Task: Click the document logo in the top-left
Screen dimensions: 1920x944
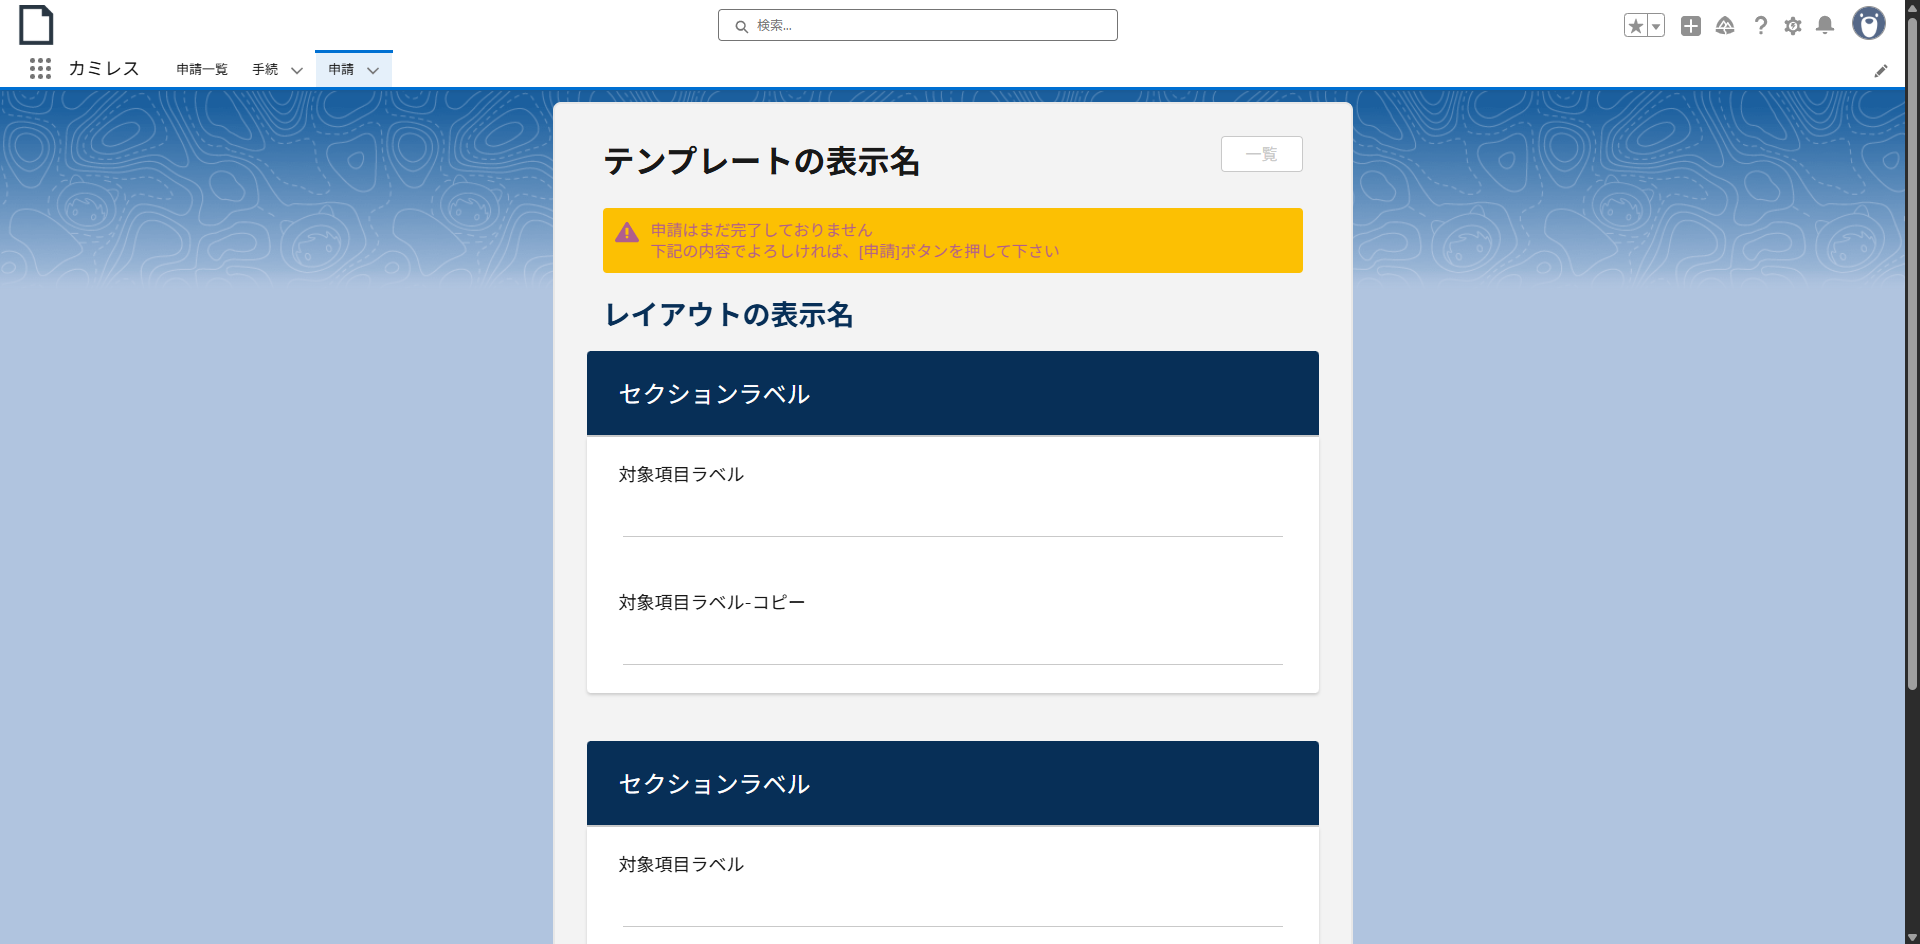Action: pyautogui.click(x=36, y=24)
